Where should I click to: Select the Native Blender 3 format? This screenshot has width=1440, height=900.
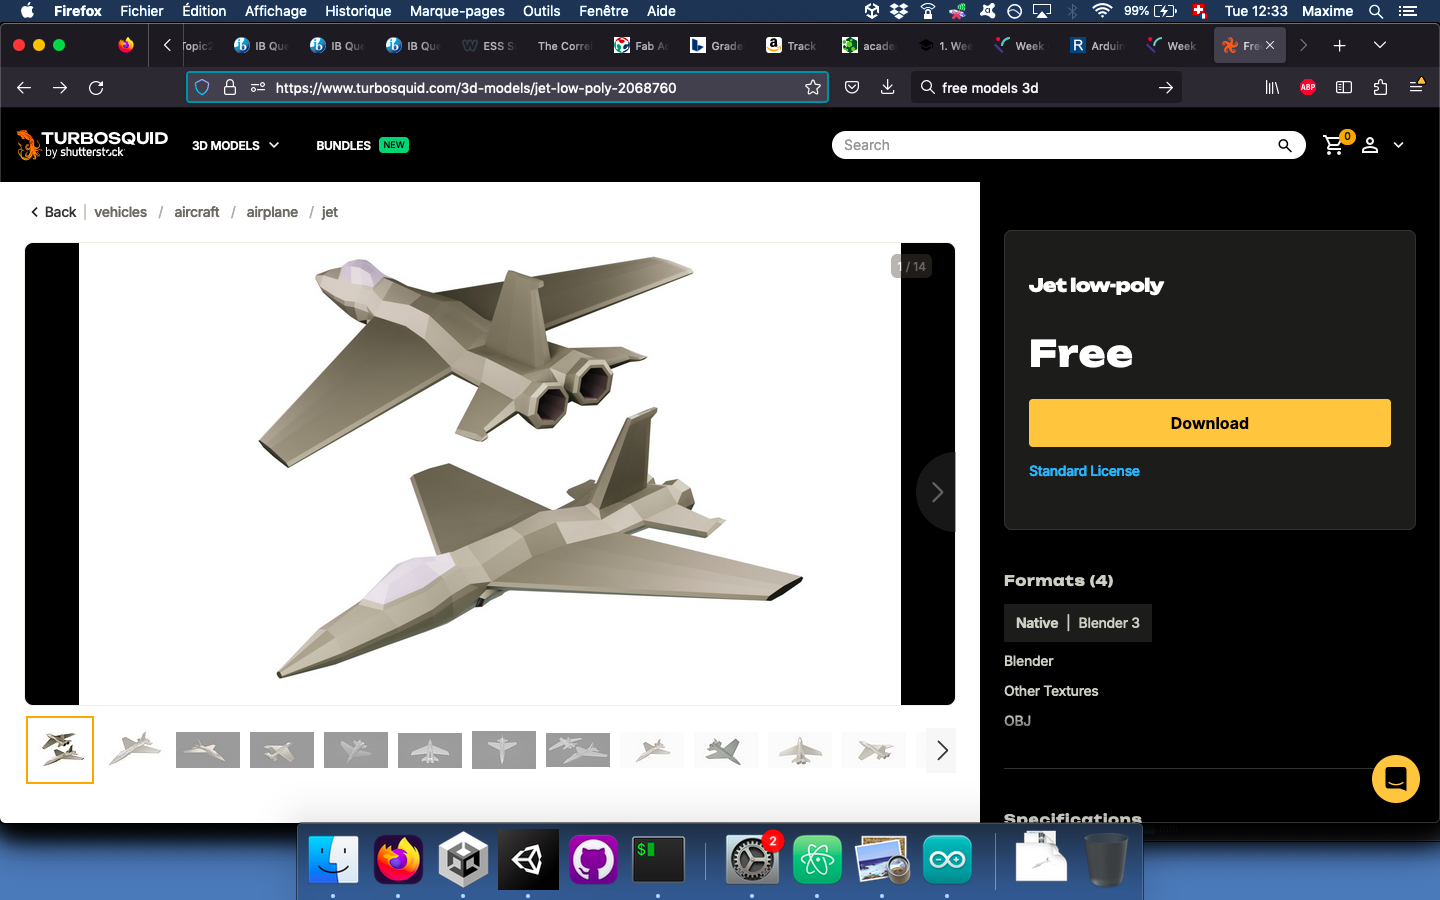tap(1078, 623)
